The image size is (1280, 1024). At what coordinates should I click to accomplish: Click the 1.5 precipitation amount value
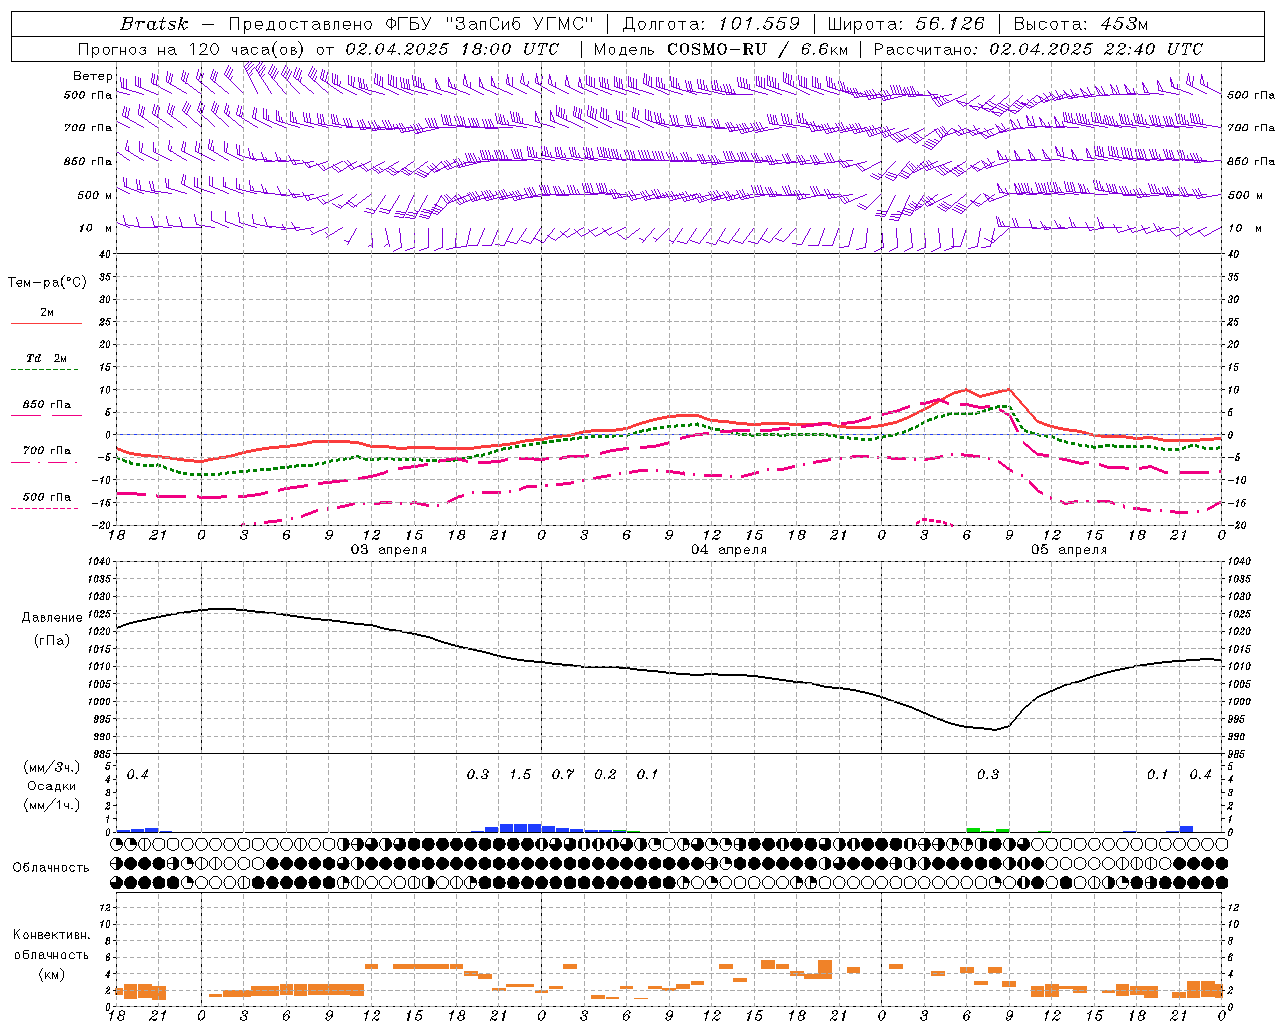point(520,775)
